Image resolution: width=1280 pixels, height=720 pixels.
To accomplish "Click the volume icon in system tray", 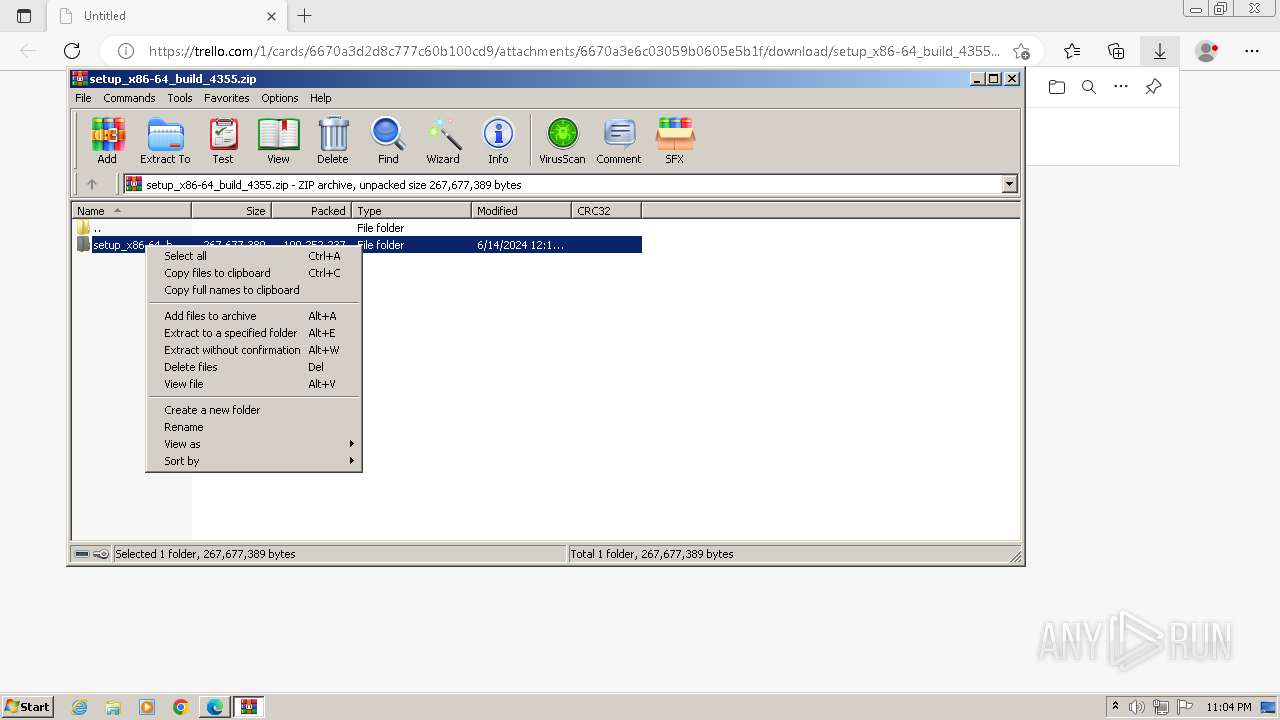I will [1137, 707].
